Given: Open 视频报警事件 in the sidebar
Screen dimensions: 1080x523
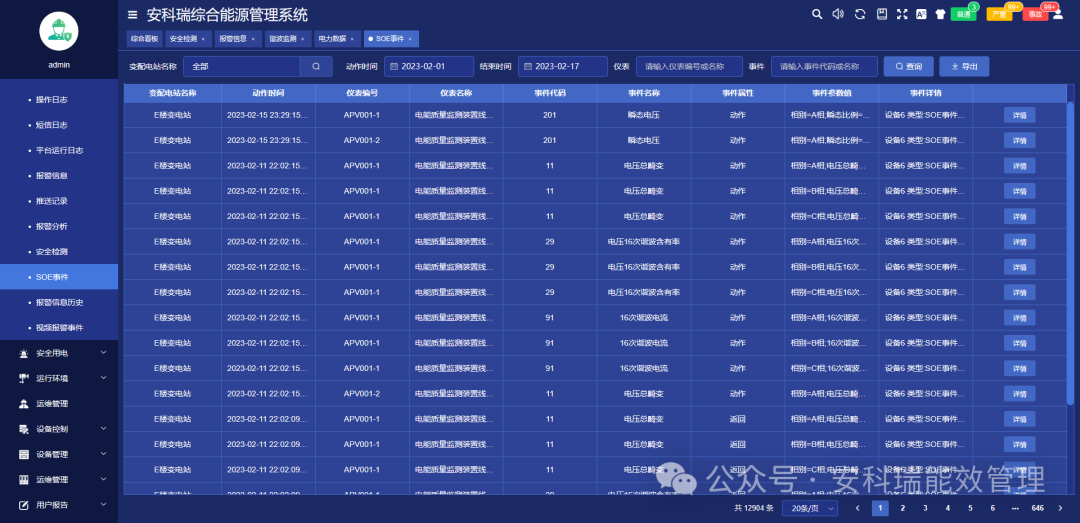Looking at the screenshot, I should pos(59,328).
